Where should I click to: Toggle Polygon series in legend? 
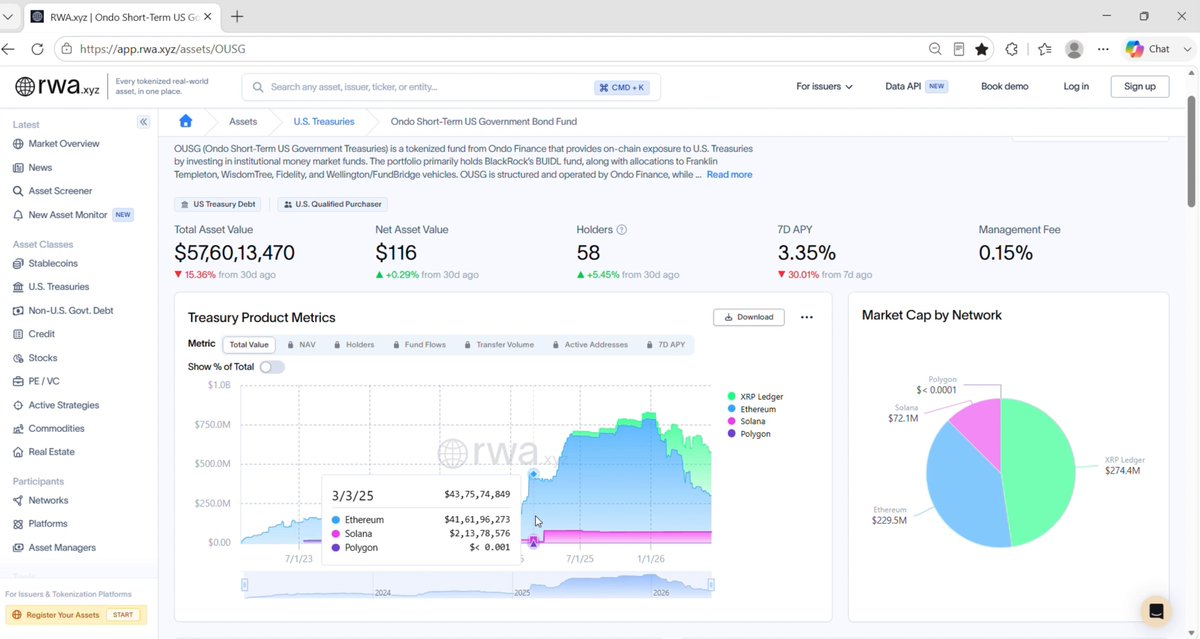[x=749, y=434]
